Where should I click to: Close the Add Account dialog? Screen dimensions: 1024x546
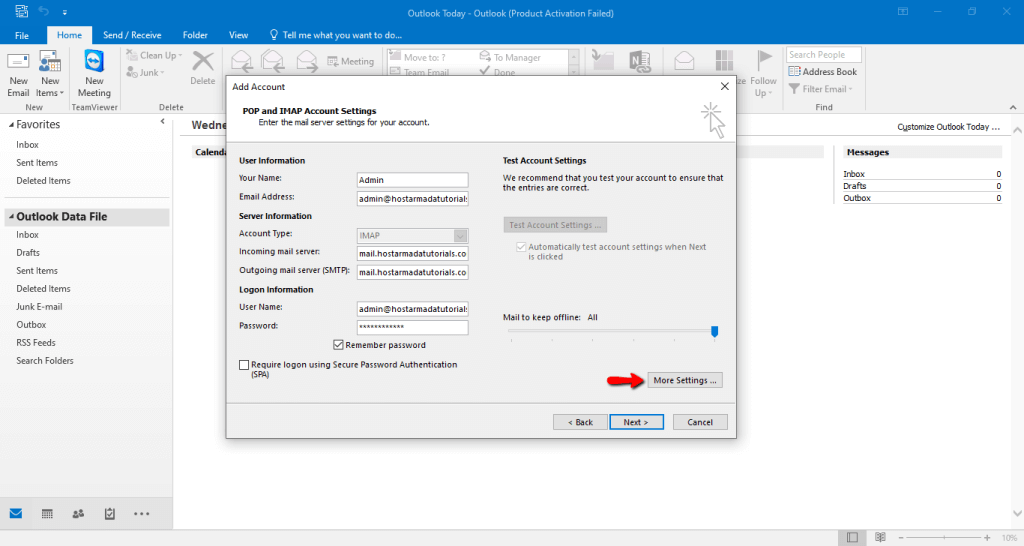click(724, 86)
